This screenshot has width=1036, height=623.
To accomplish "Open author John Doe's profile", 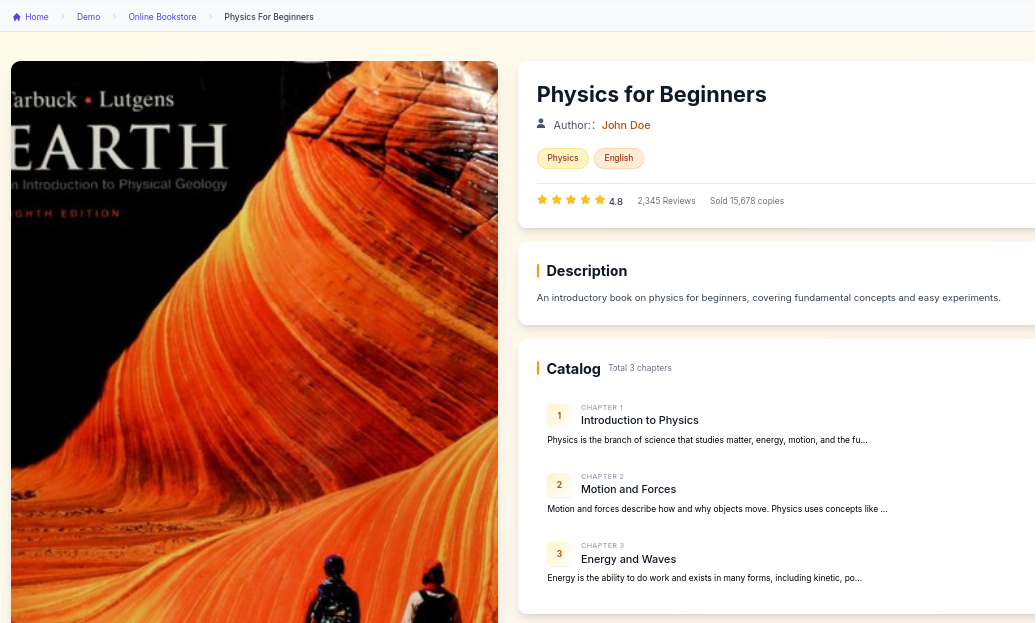I will [x=625, y=125].
